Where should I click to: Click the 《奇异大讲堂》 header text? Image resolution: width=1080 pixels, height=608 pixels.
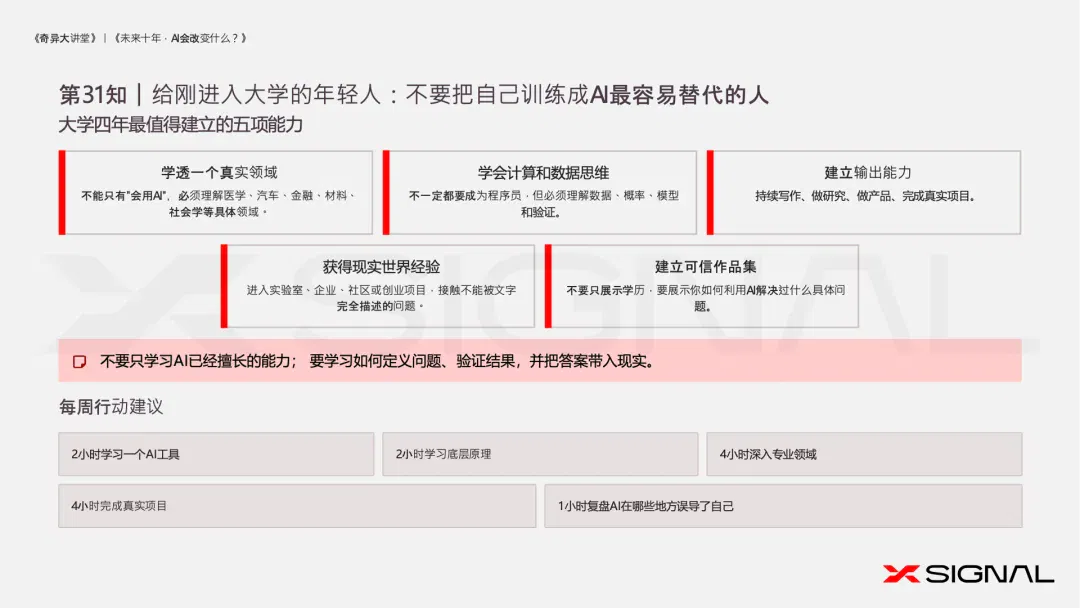pos(65,38)
